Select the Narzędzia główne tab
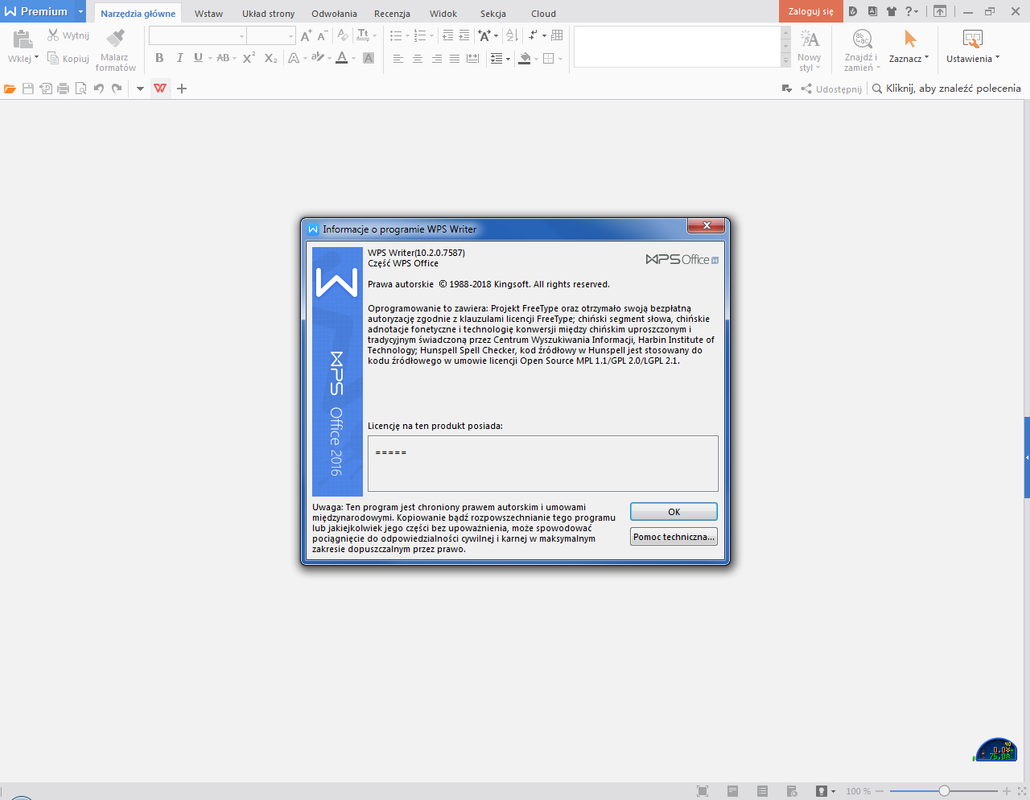Image resolution: width=1030 pixels, height=800 pixels. pyautogui.click(x=138, y=13)
